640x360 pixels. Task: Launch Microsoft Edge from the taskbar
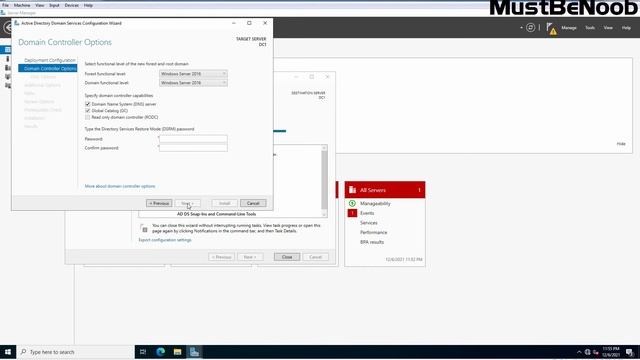(x=160, y=352)
